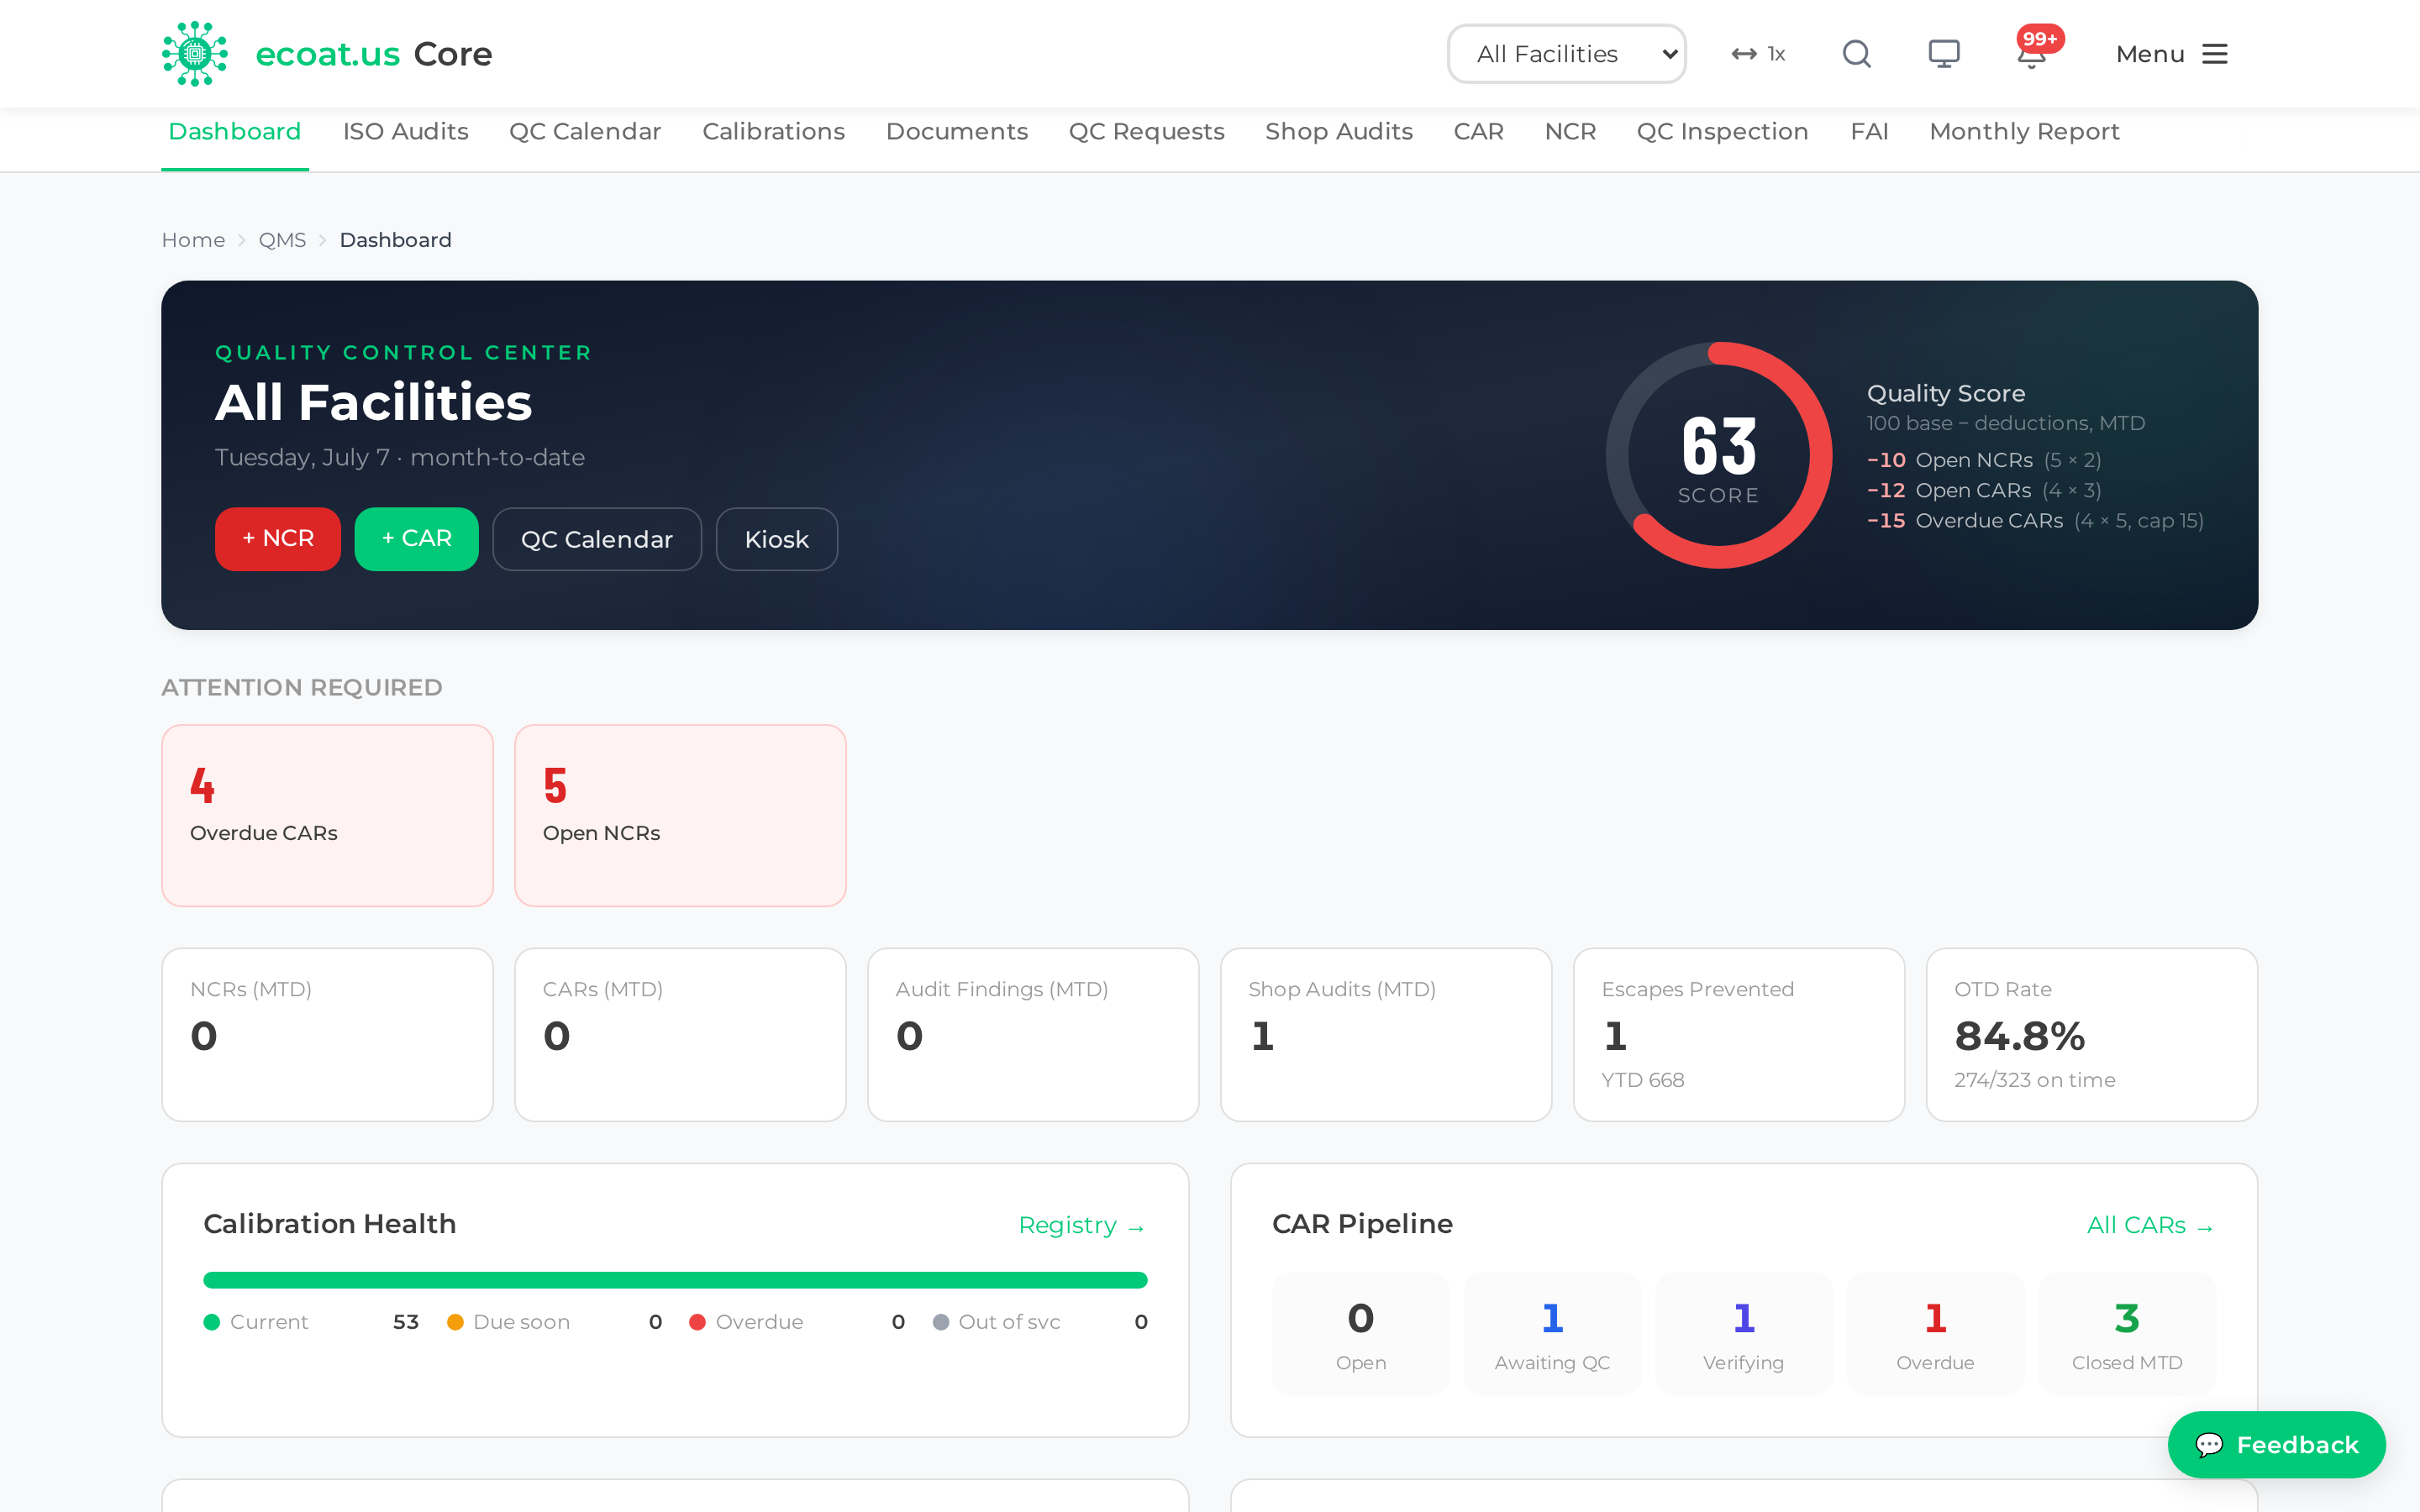Open the Monthly Report tab
This screenshot has height=1512, width=2420.
[2025, 132]
